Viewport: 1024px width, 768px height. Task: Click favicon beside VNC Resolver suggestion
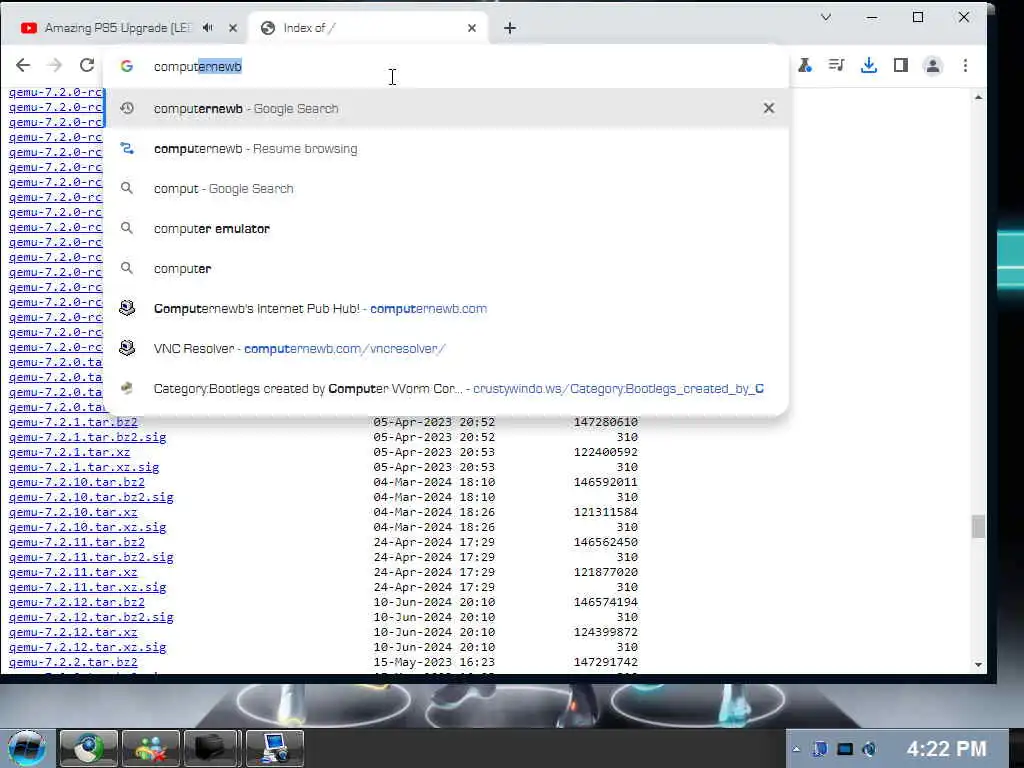point(127,348)
